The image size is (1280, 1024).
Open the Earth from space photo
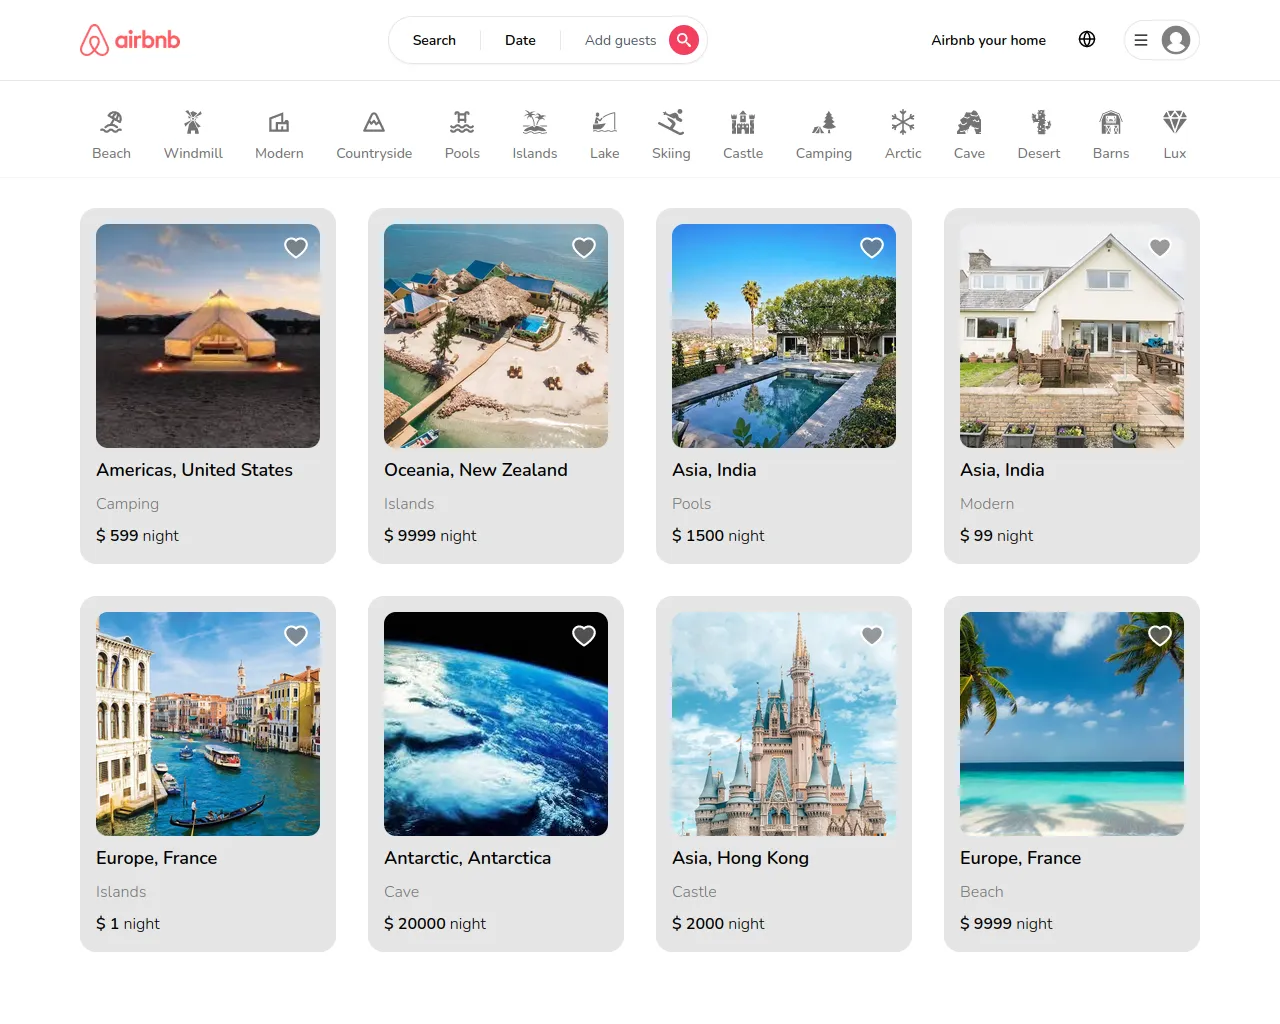(x=496, y=724)
